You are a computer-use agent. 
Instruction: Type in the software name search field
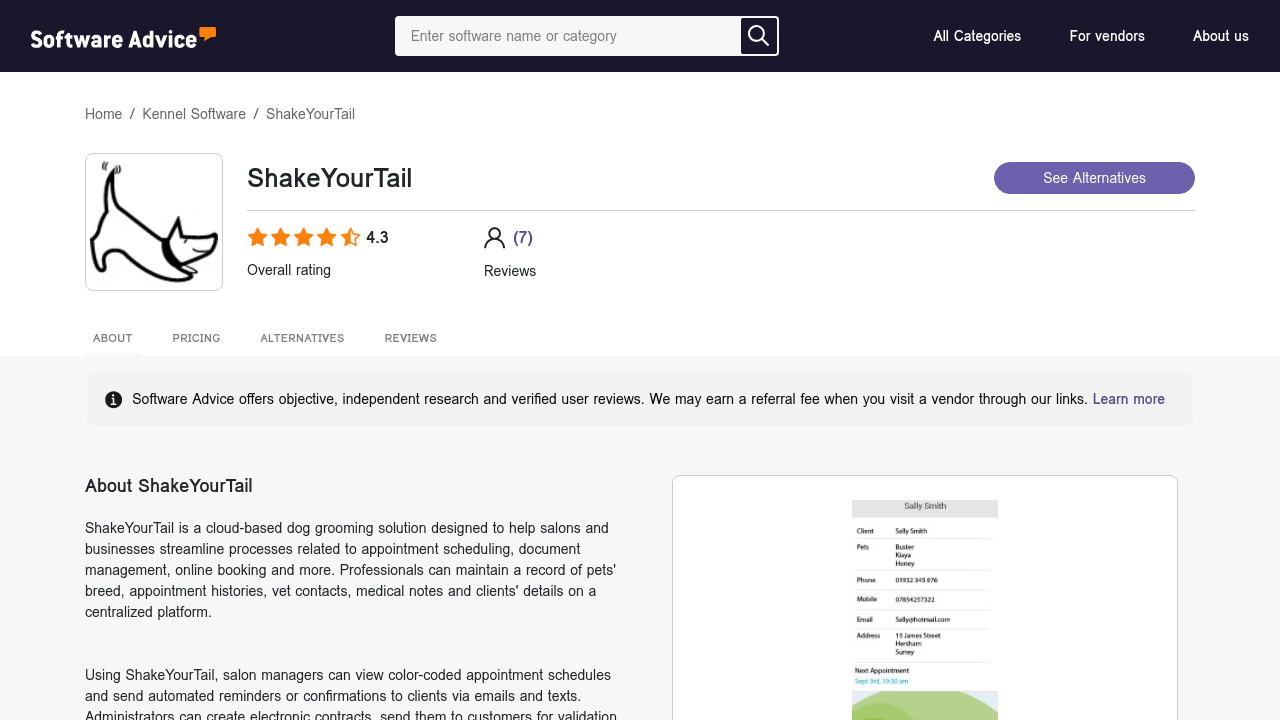point(568,36)
